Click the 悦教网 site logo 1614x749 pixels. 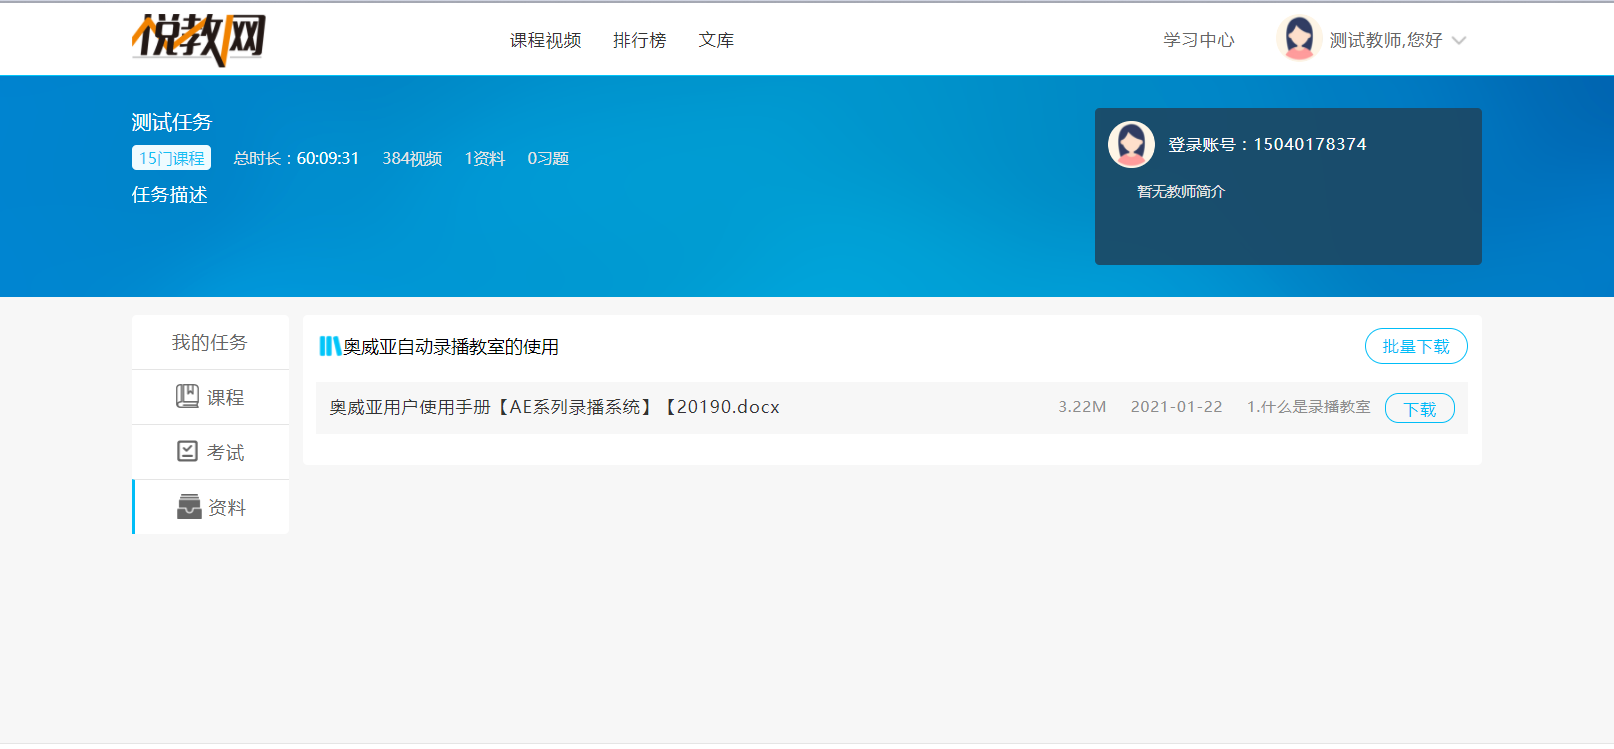point(199,40)
